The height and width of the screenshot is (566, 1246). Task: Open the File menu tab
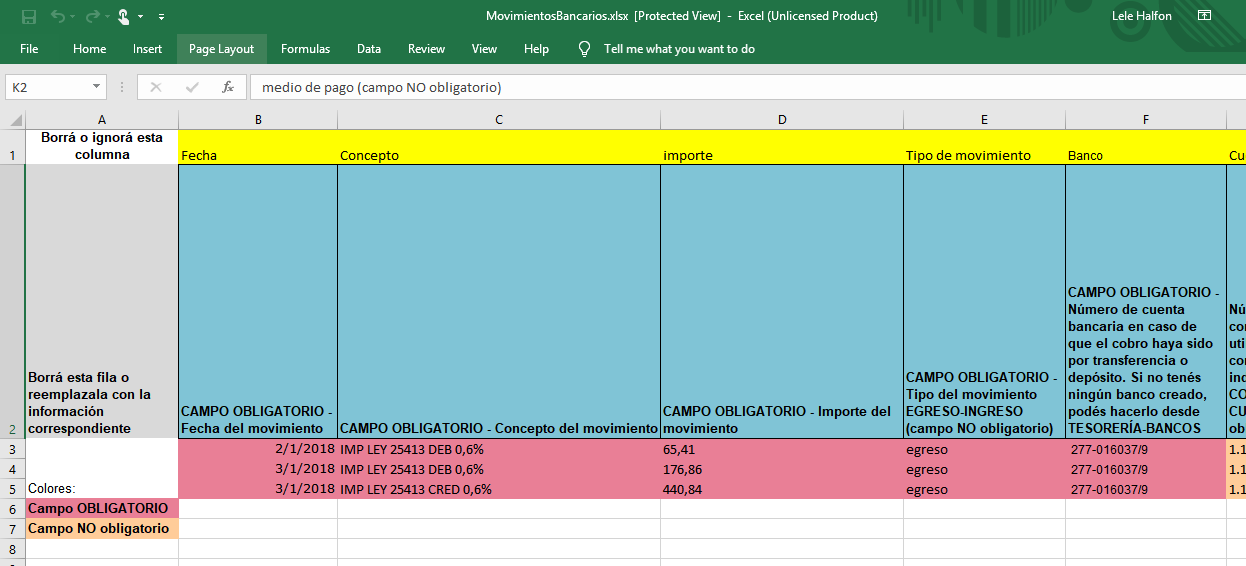29,48
